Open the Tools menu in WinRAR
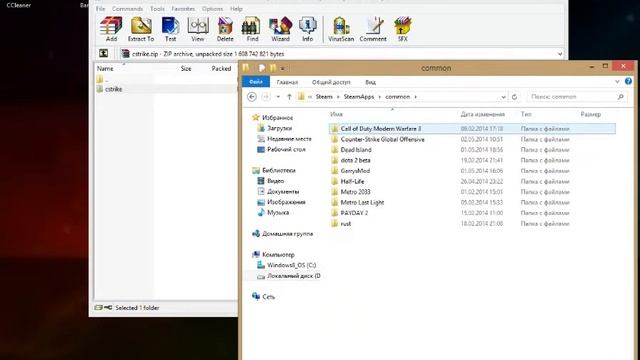This screenshot has height=360, width=640. coord(157,9)
